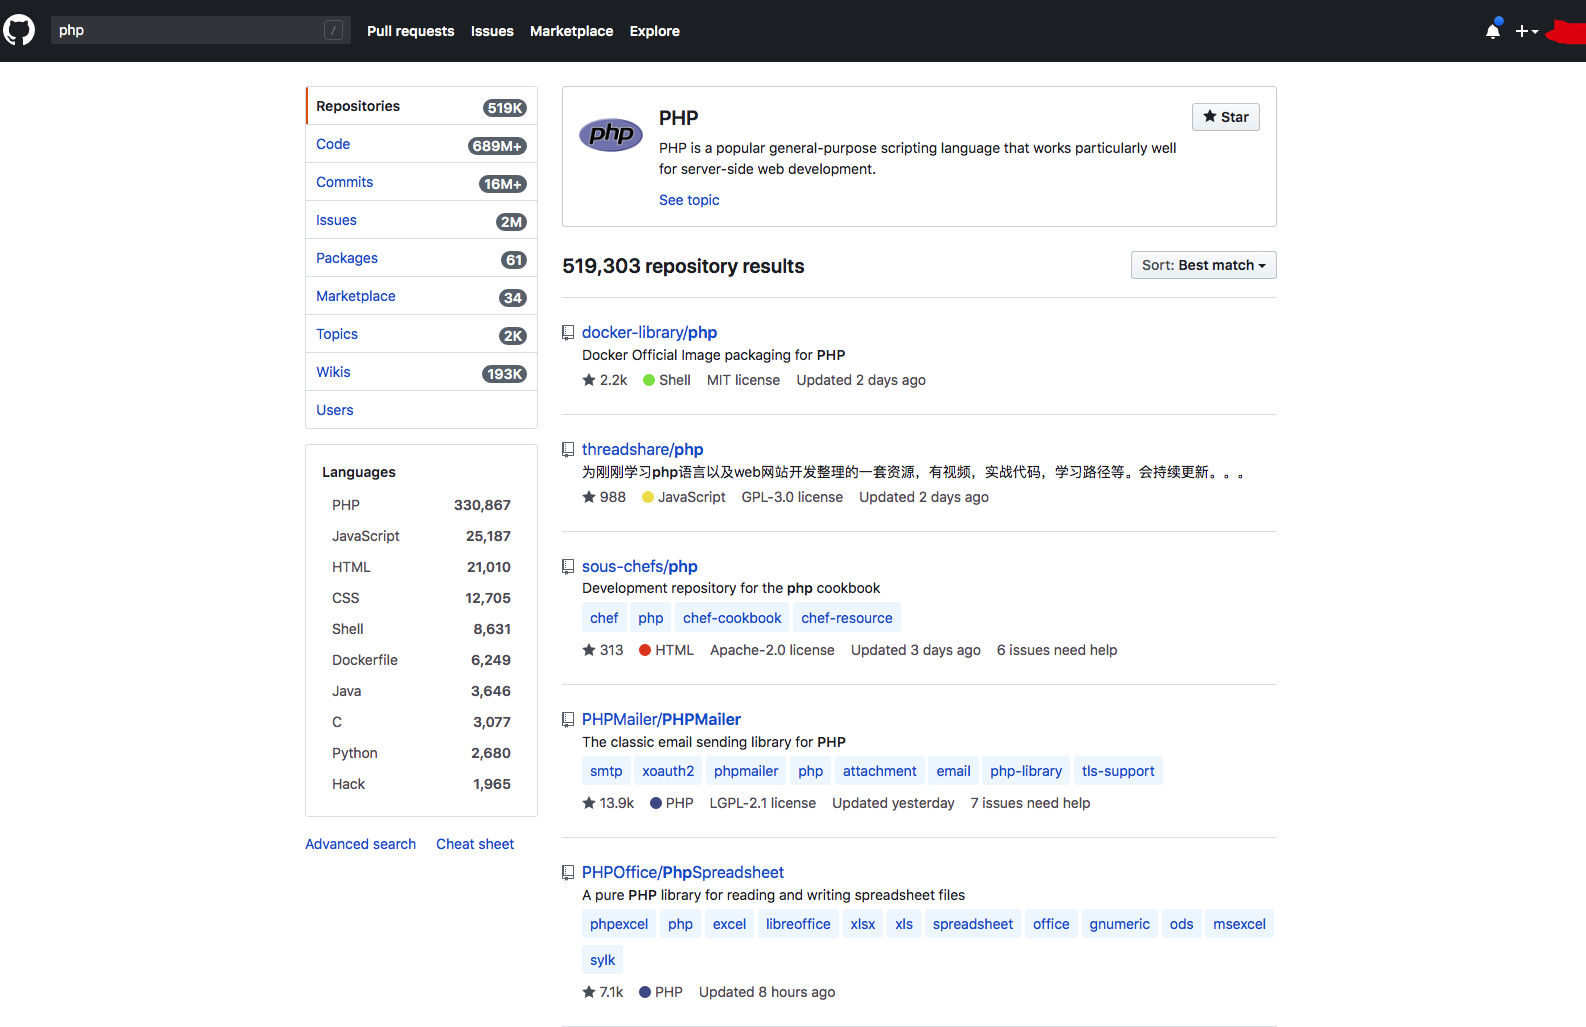Filter results by PHP language
Image resolution: width=1586 pixels, height=1027 pixels.
coord(421,505)
